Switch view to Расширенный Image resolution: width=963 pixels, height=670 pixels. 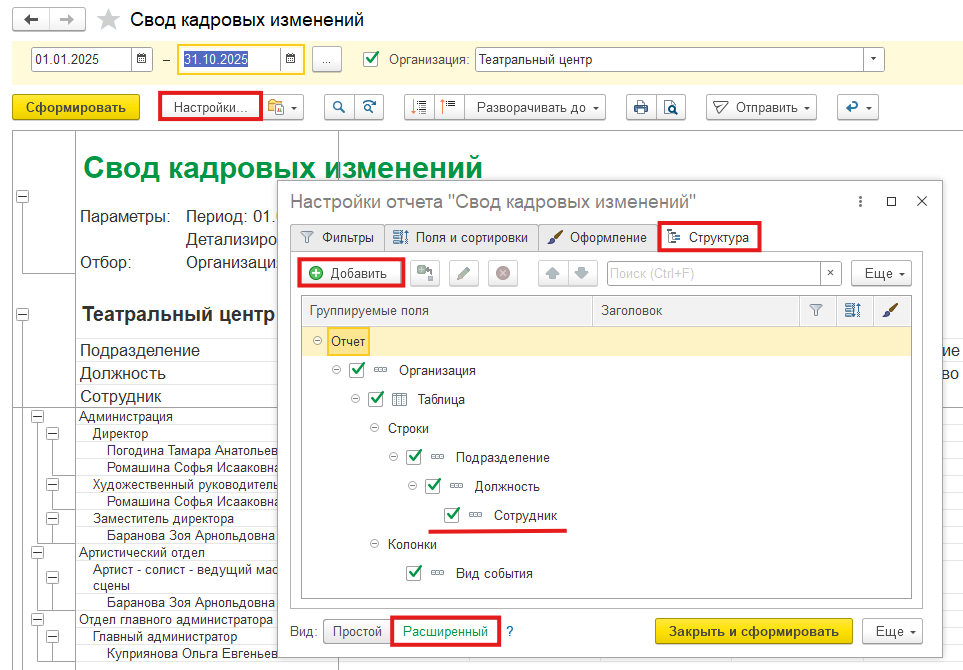tap(445, 631)
